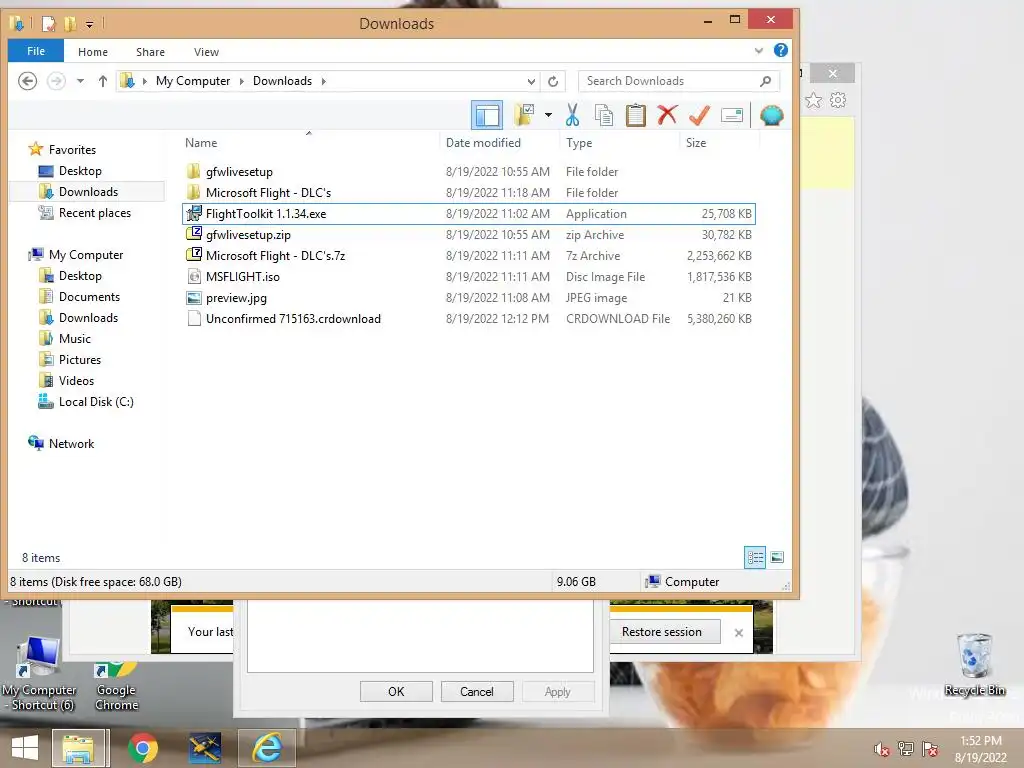Image resolution: width=1024 pixels, height=768 pixels.
Task: Sort by the Size column header
Action: coord(696,142)
